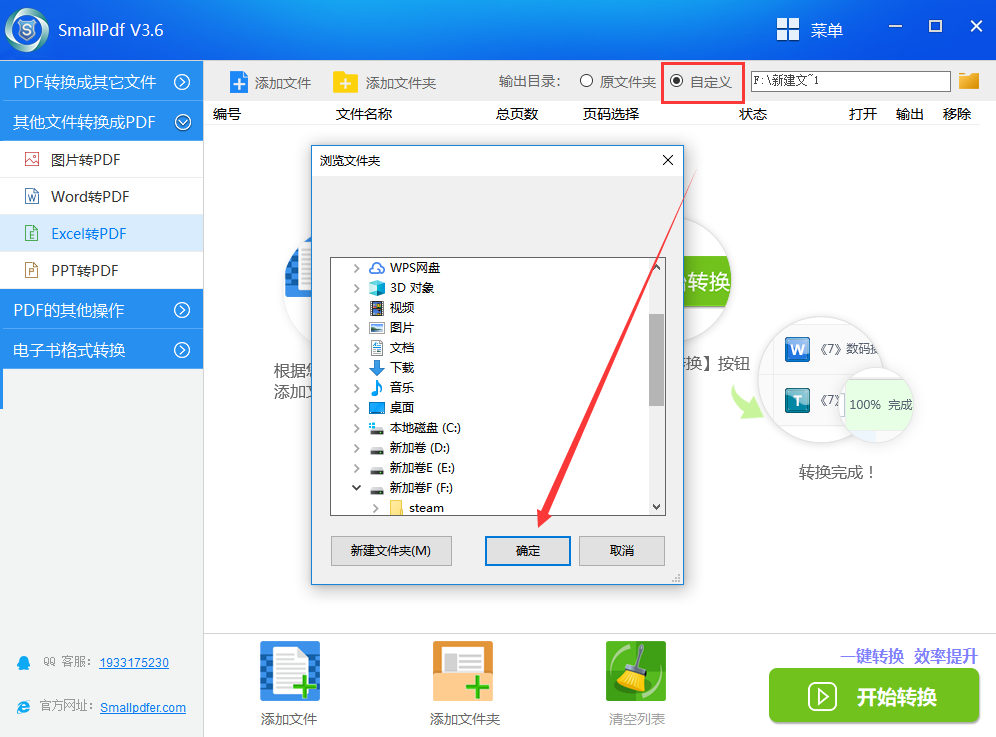Open Smallpdfer.com website link
The image size is (996, 737).
pyautogui.click(x=143, y=707)
